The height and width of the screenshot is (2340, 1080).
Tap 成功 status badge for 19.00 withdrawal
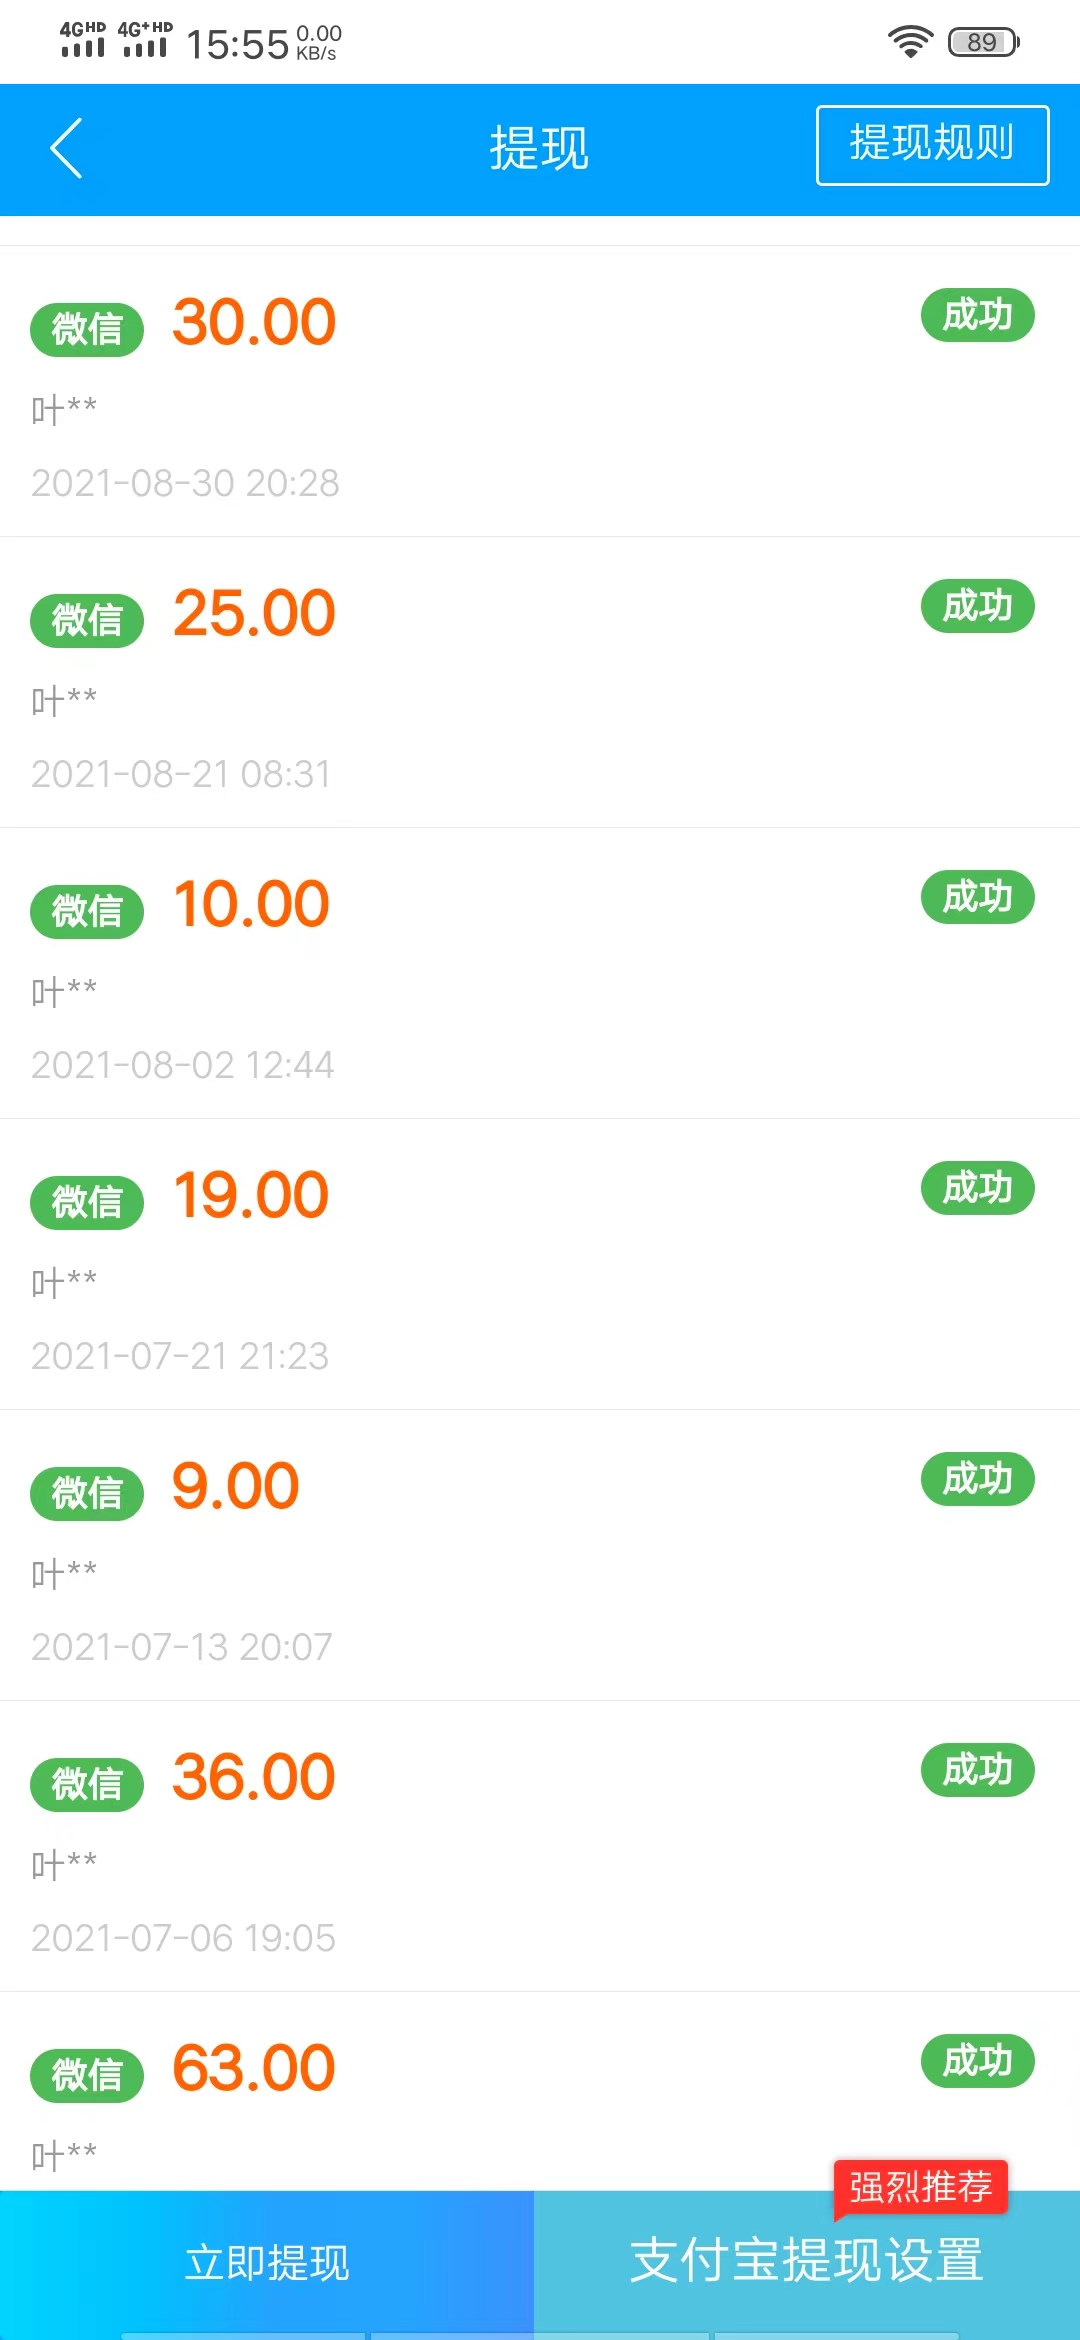click(x=977, y=1188)
